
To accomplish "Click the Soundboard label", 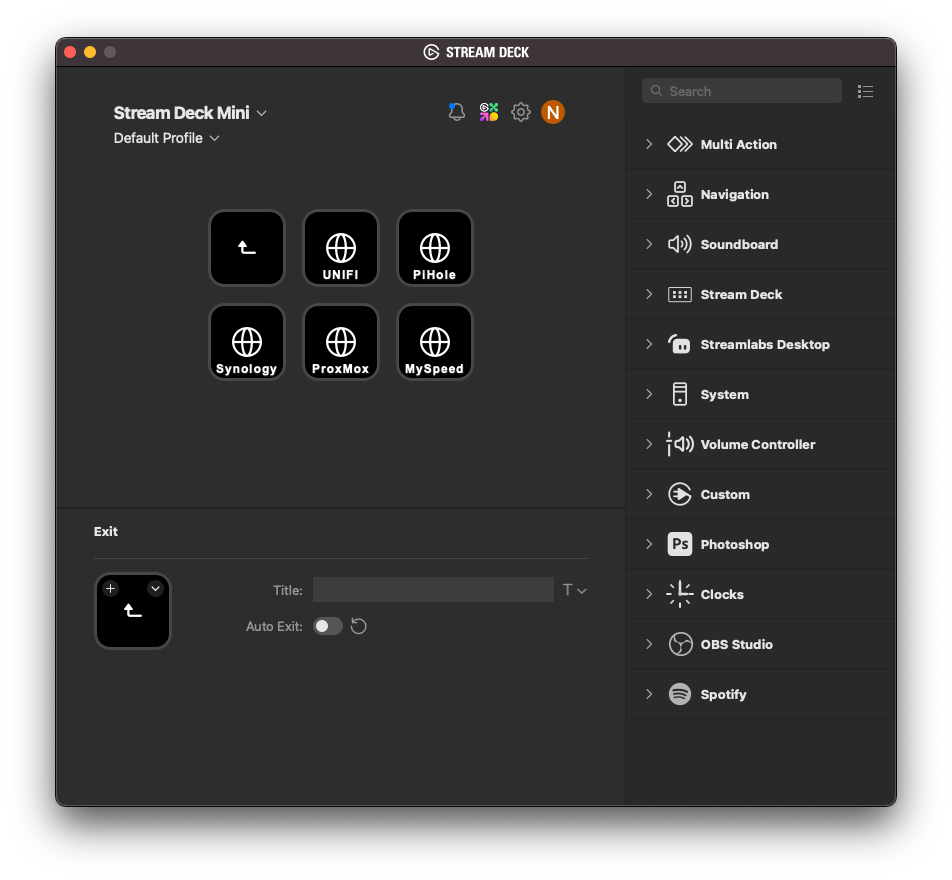I will [x=739, y=244].
